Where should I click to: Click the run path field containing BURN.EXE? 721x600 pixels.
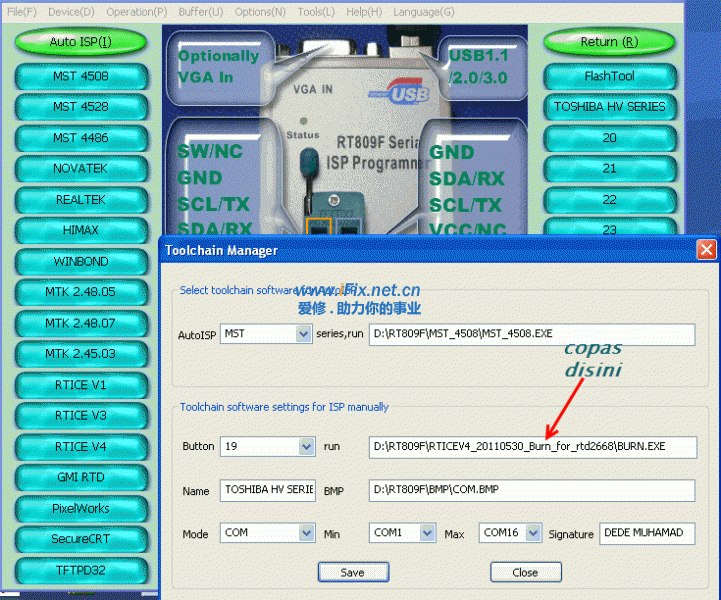click(531, 446)
